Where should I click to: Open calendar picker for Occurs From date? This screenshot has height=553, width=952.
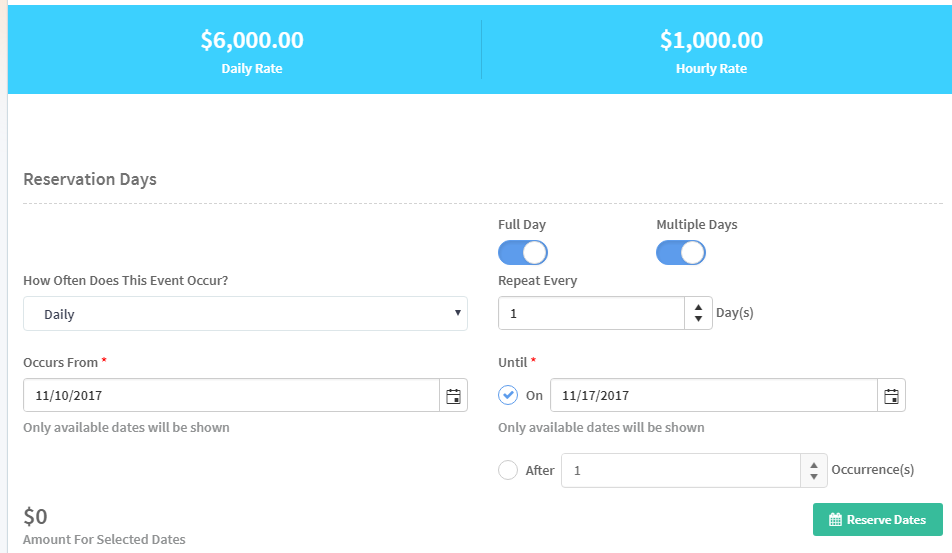[x=453, y=396]
